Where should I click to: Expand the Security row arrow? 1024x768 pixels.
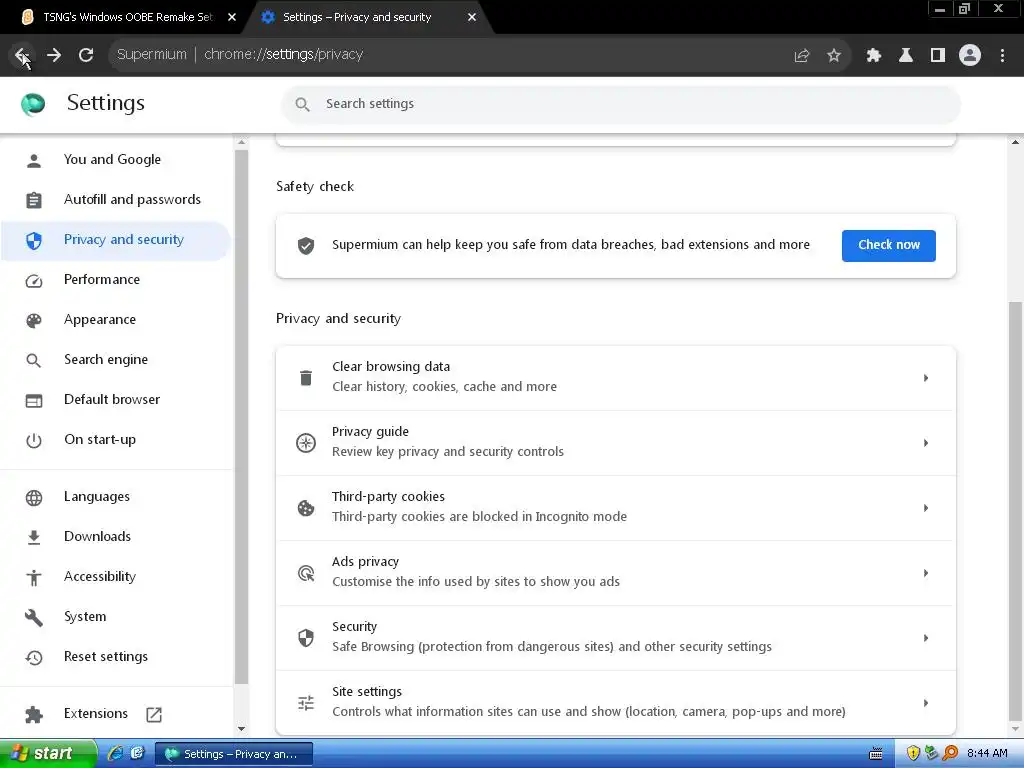pyautogui.click(x=926, y=638)
